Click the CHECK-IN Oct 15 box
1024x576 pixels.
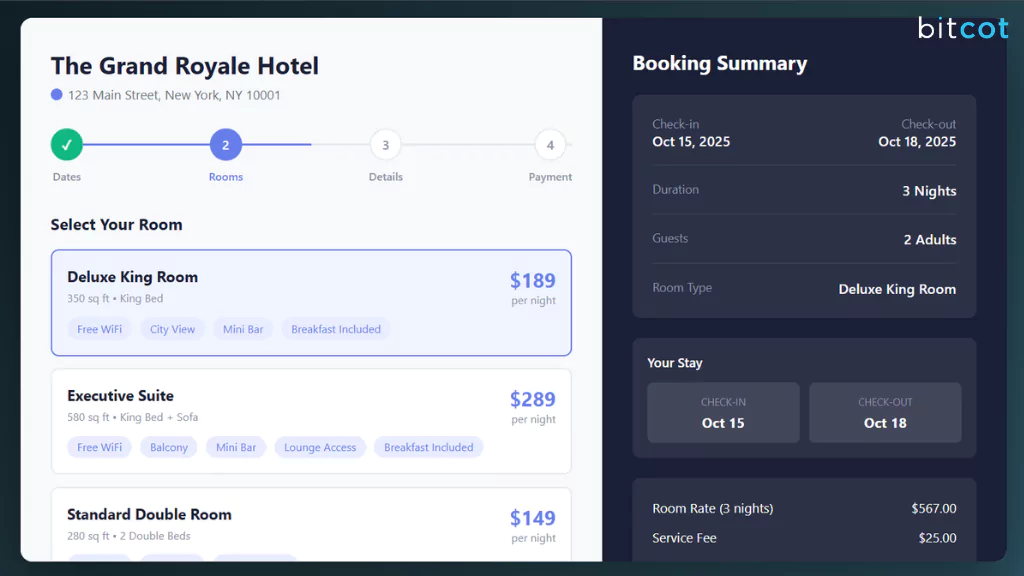[x=723, y=412]
